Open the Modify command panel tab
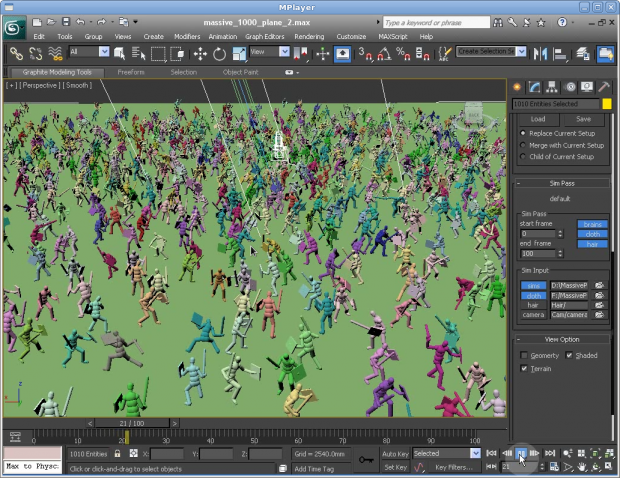 click(535, 87)
